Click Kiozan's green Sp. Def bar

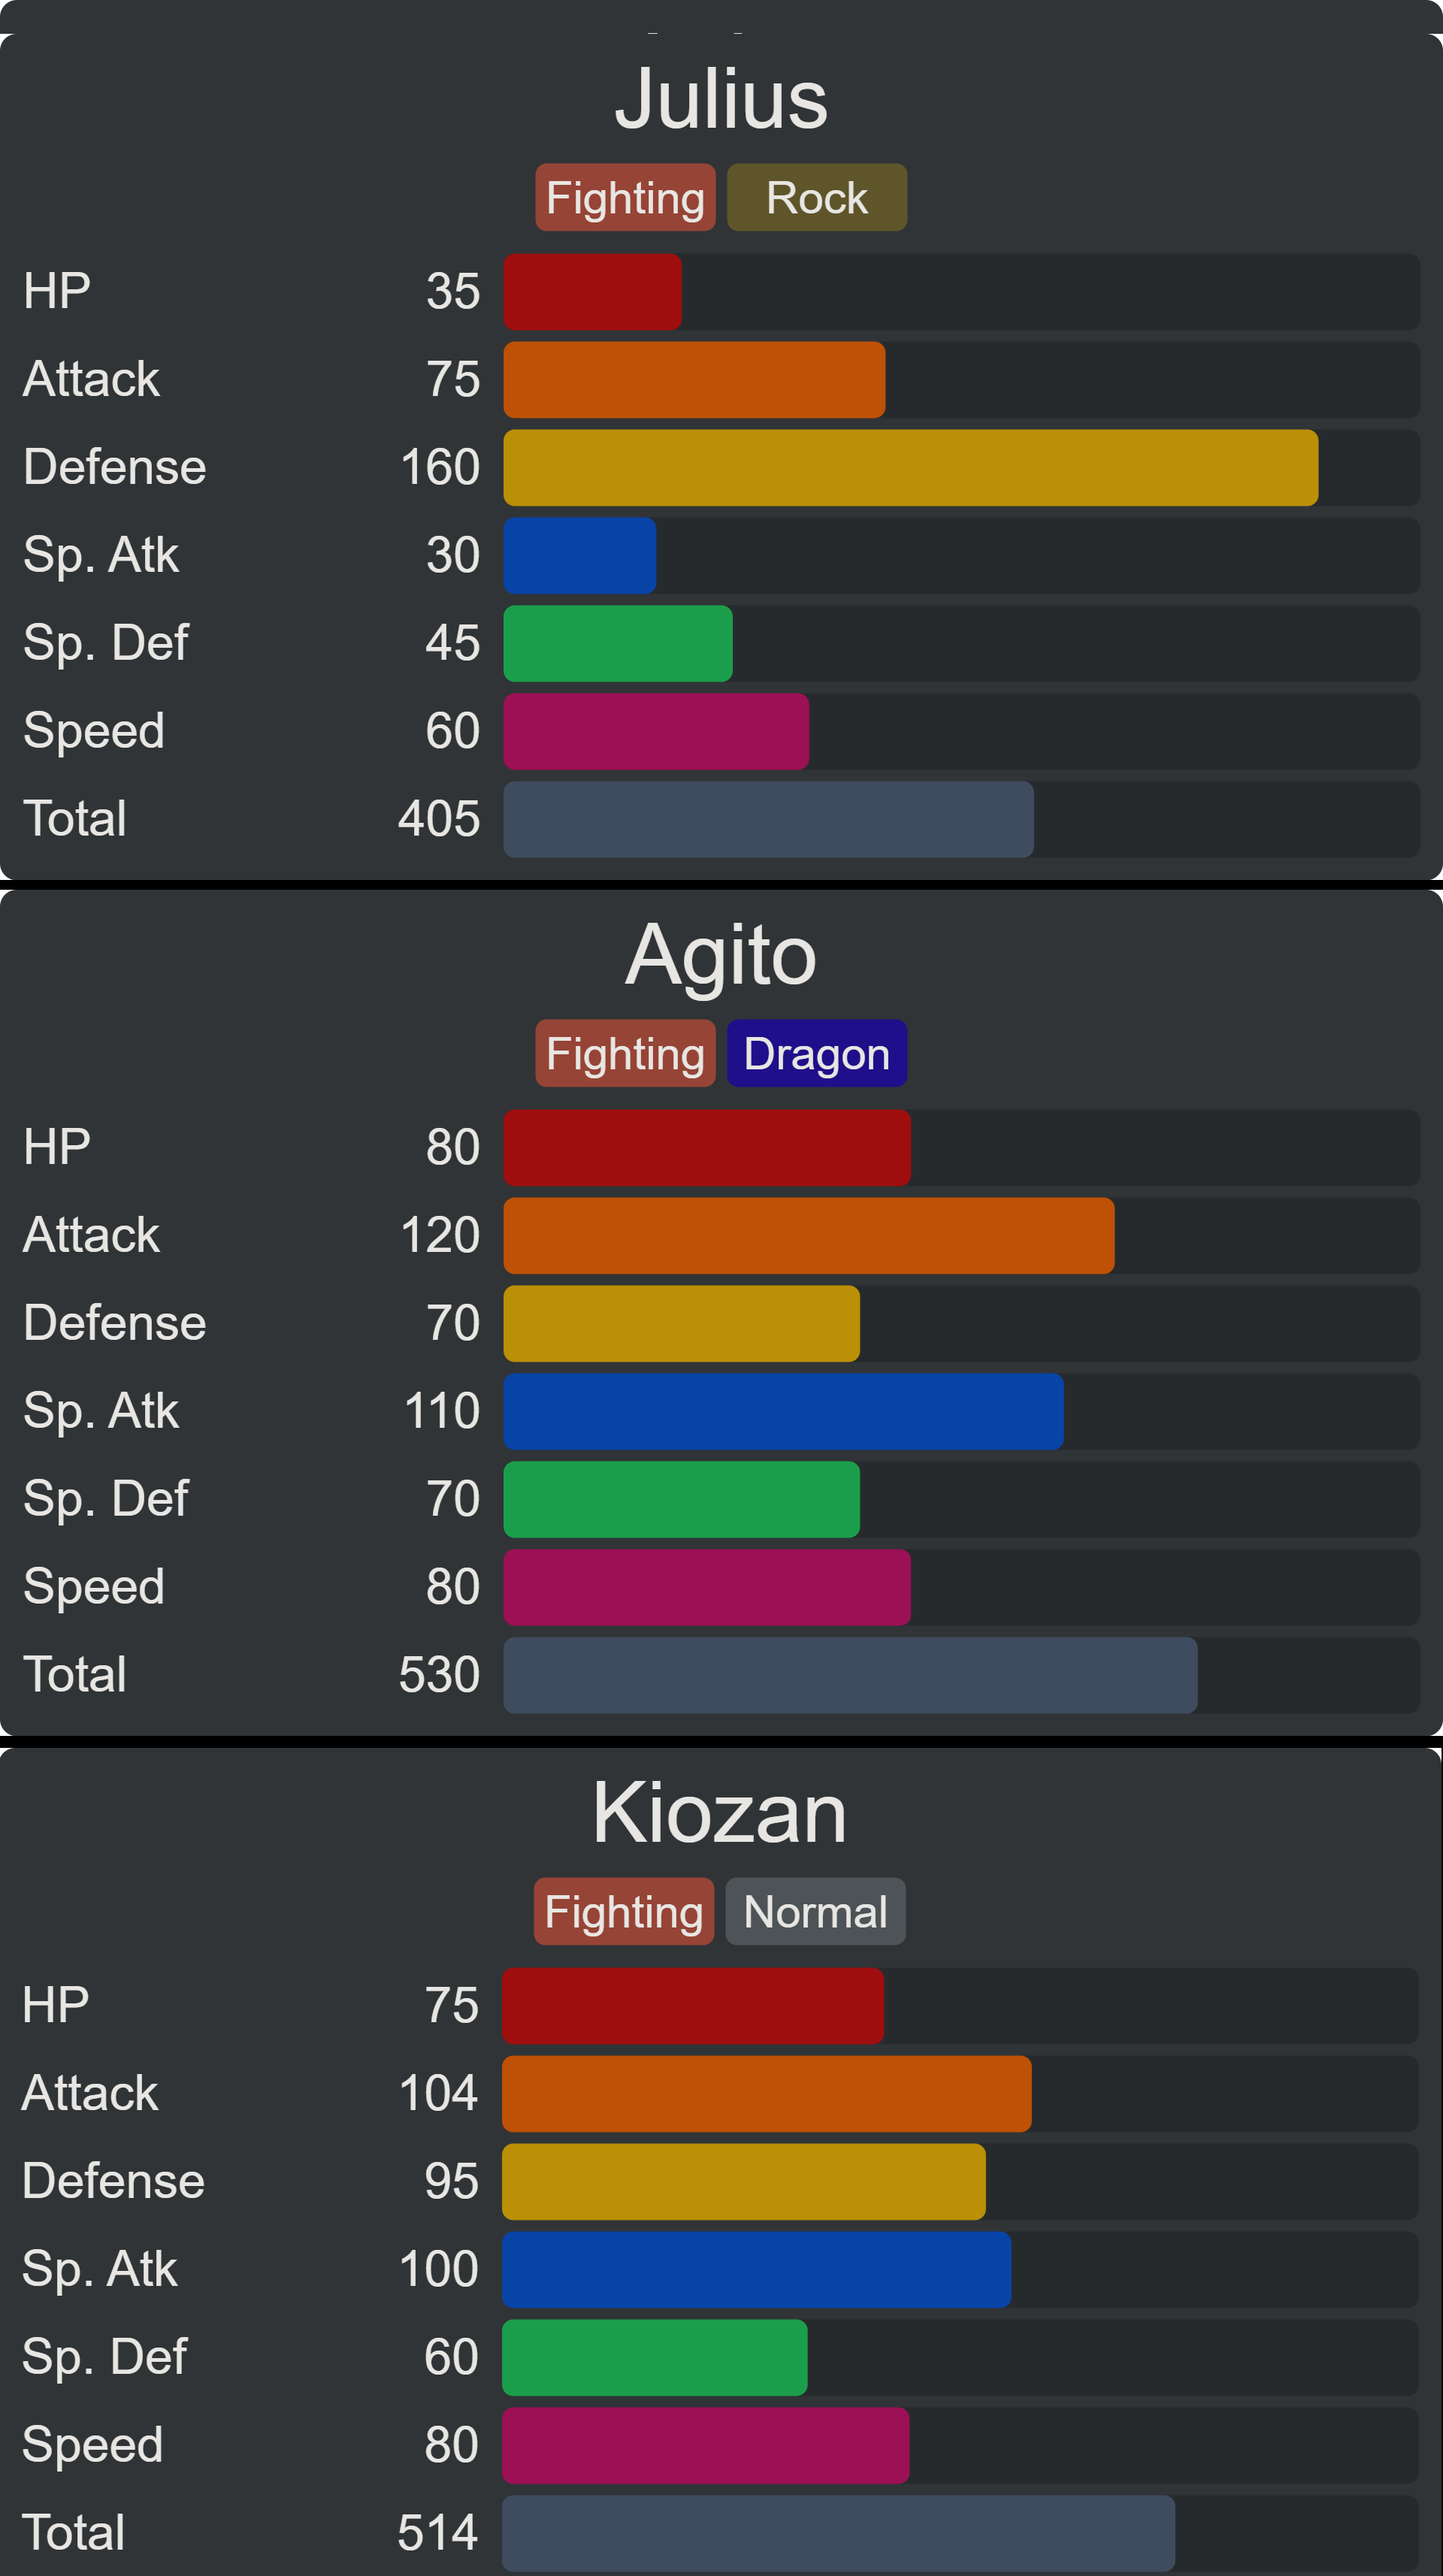click(x=655, y=2357)
